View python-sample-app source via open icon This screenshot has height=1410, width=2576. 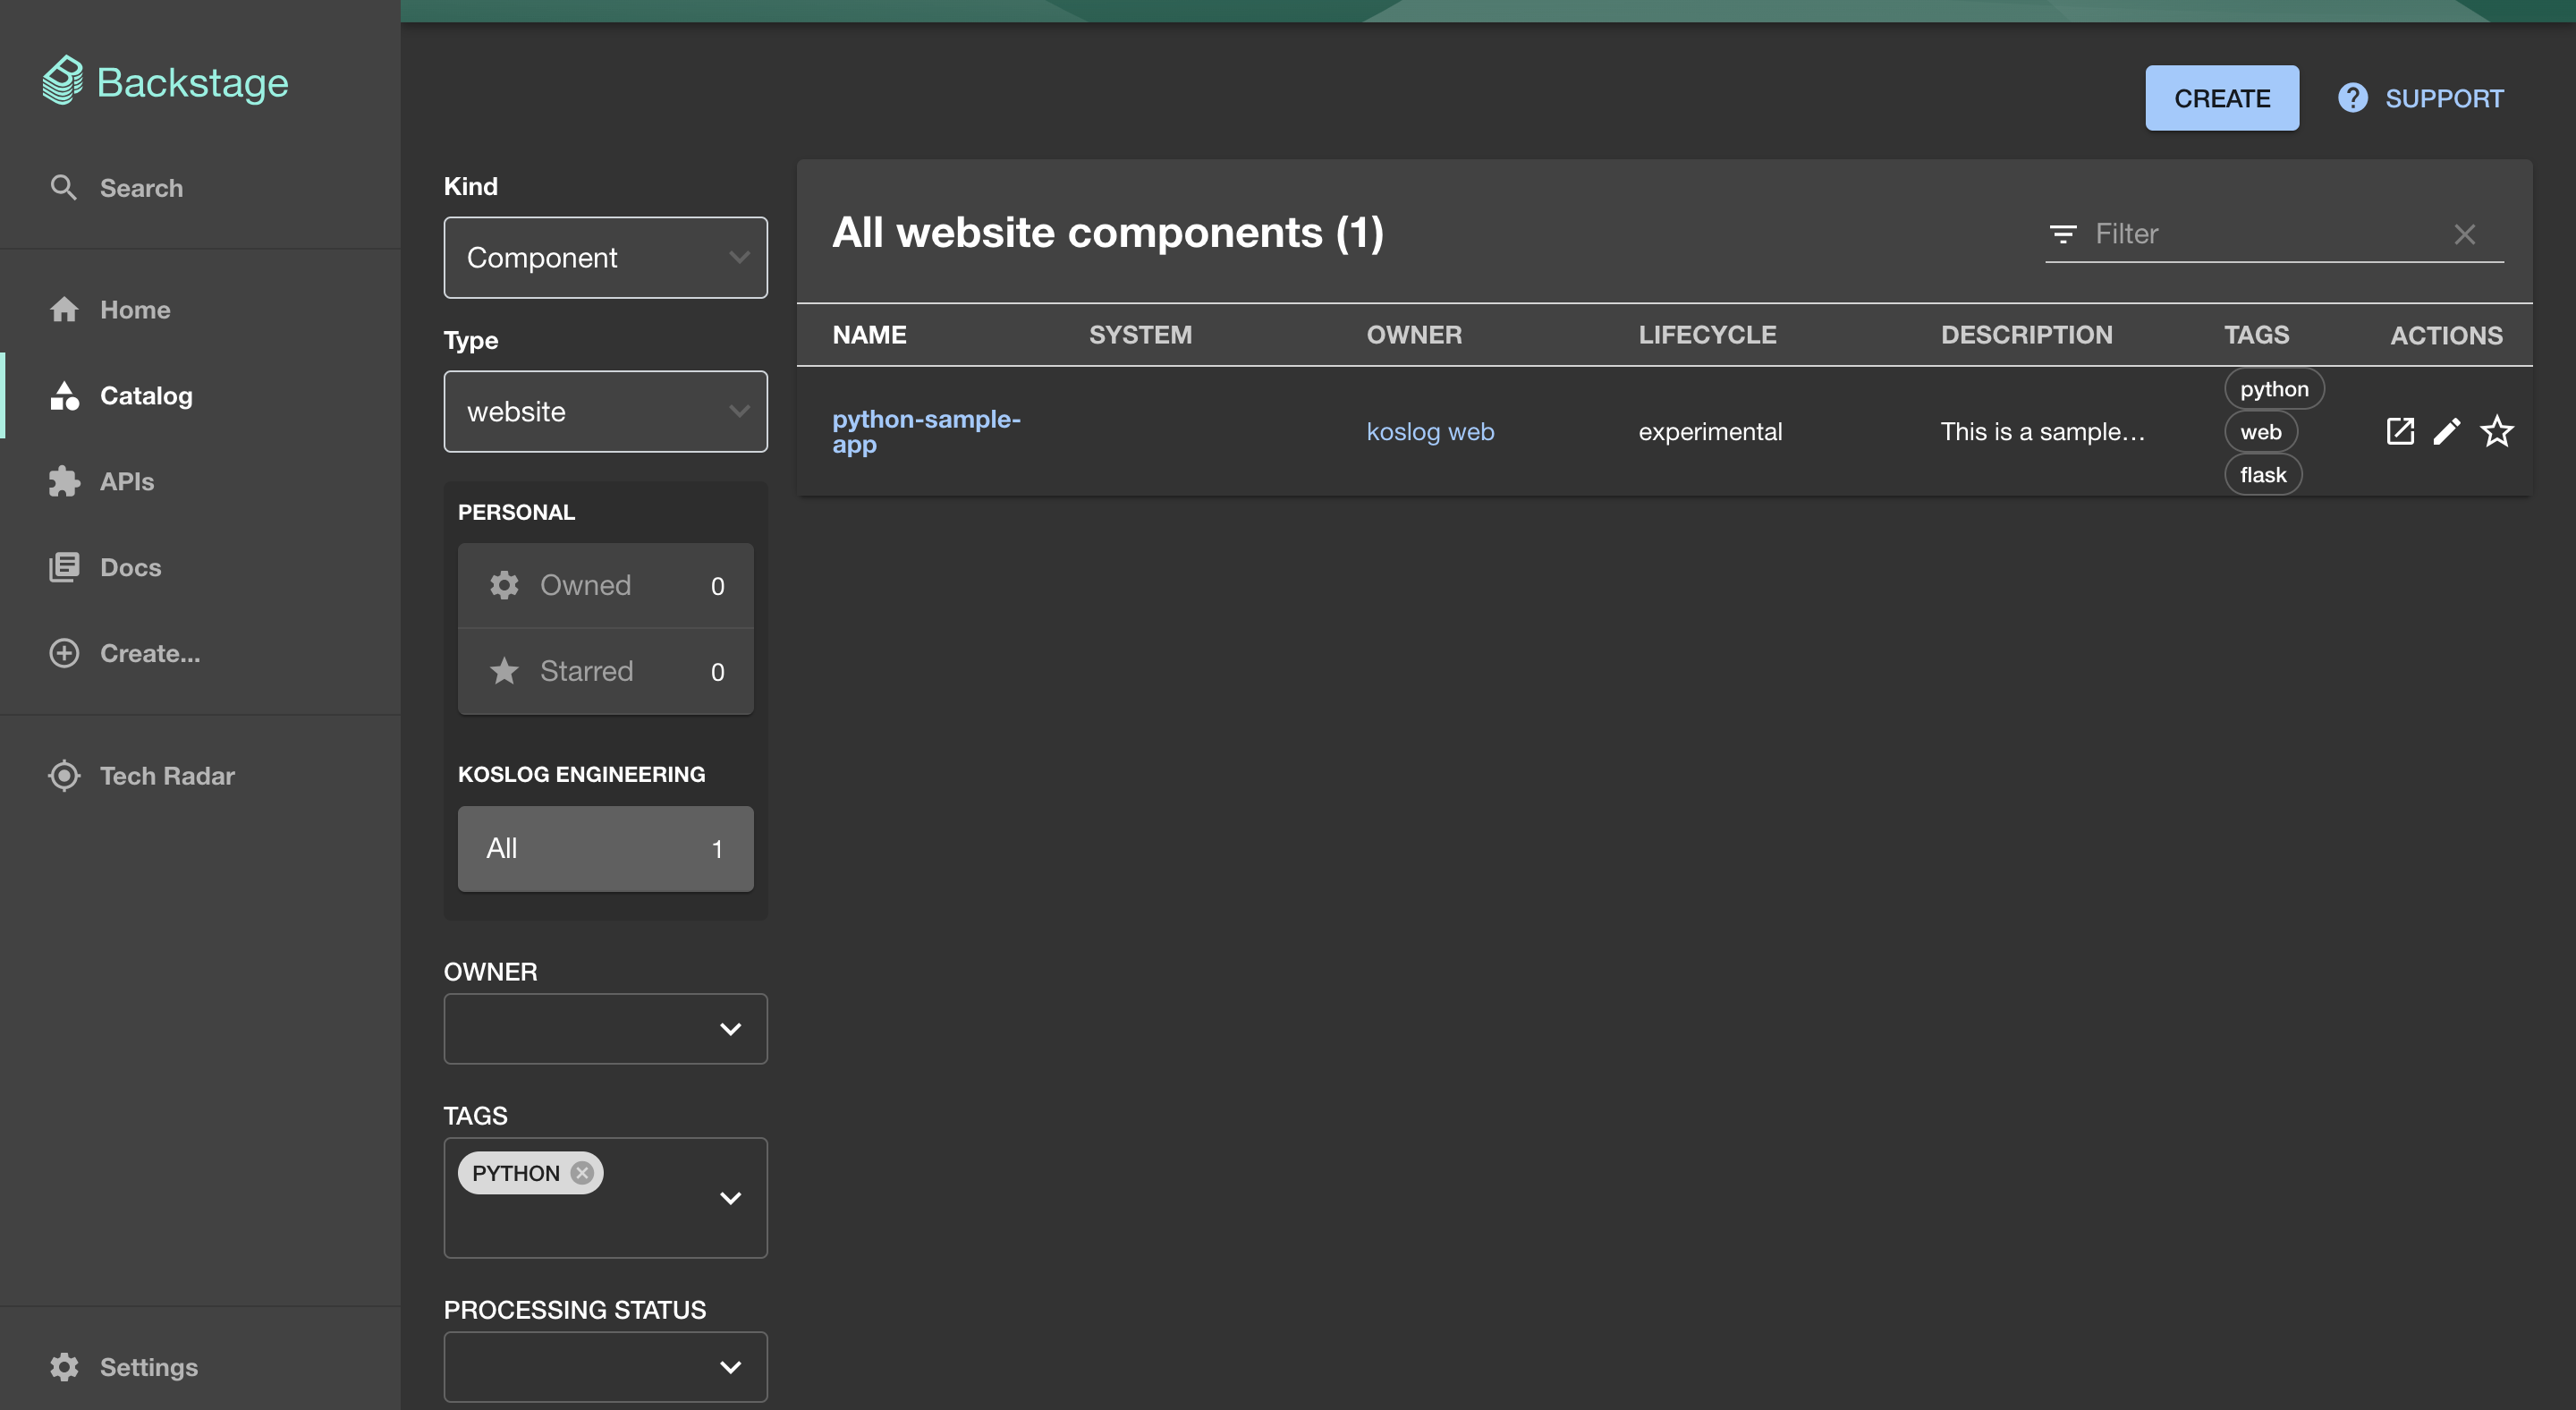click(x=2400, y=431)
